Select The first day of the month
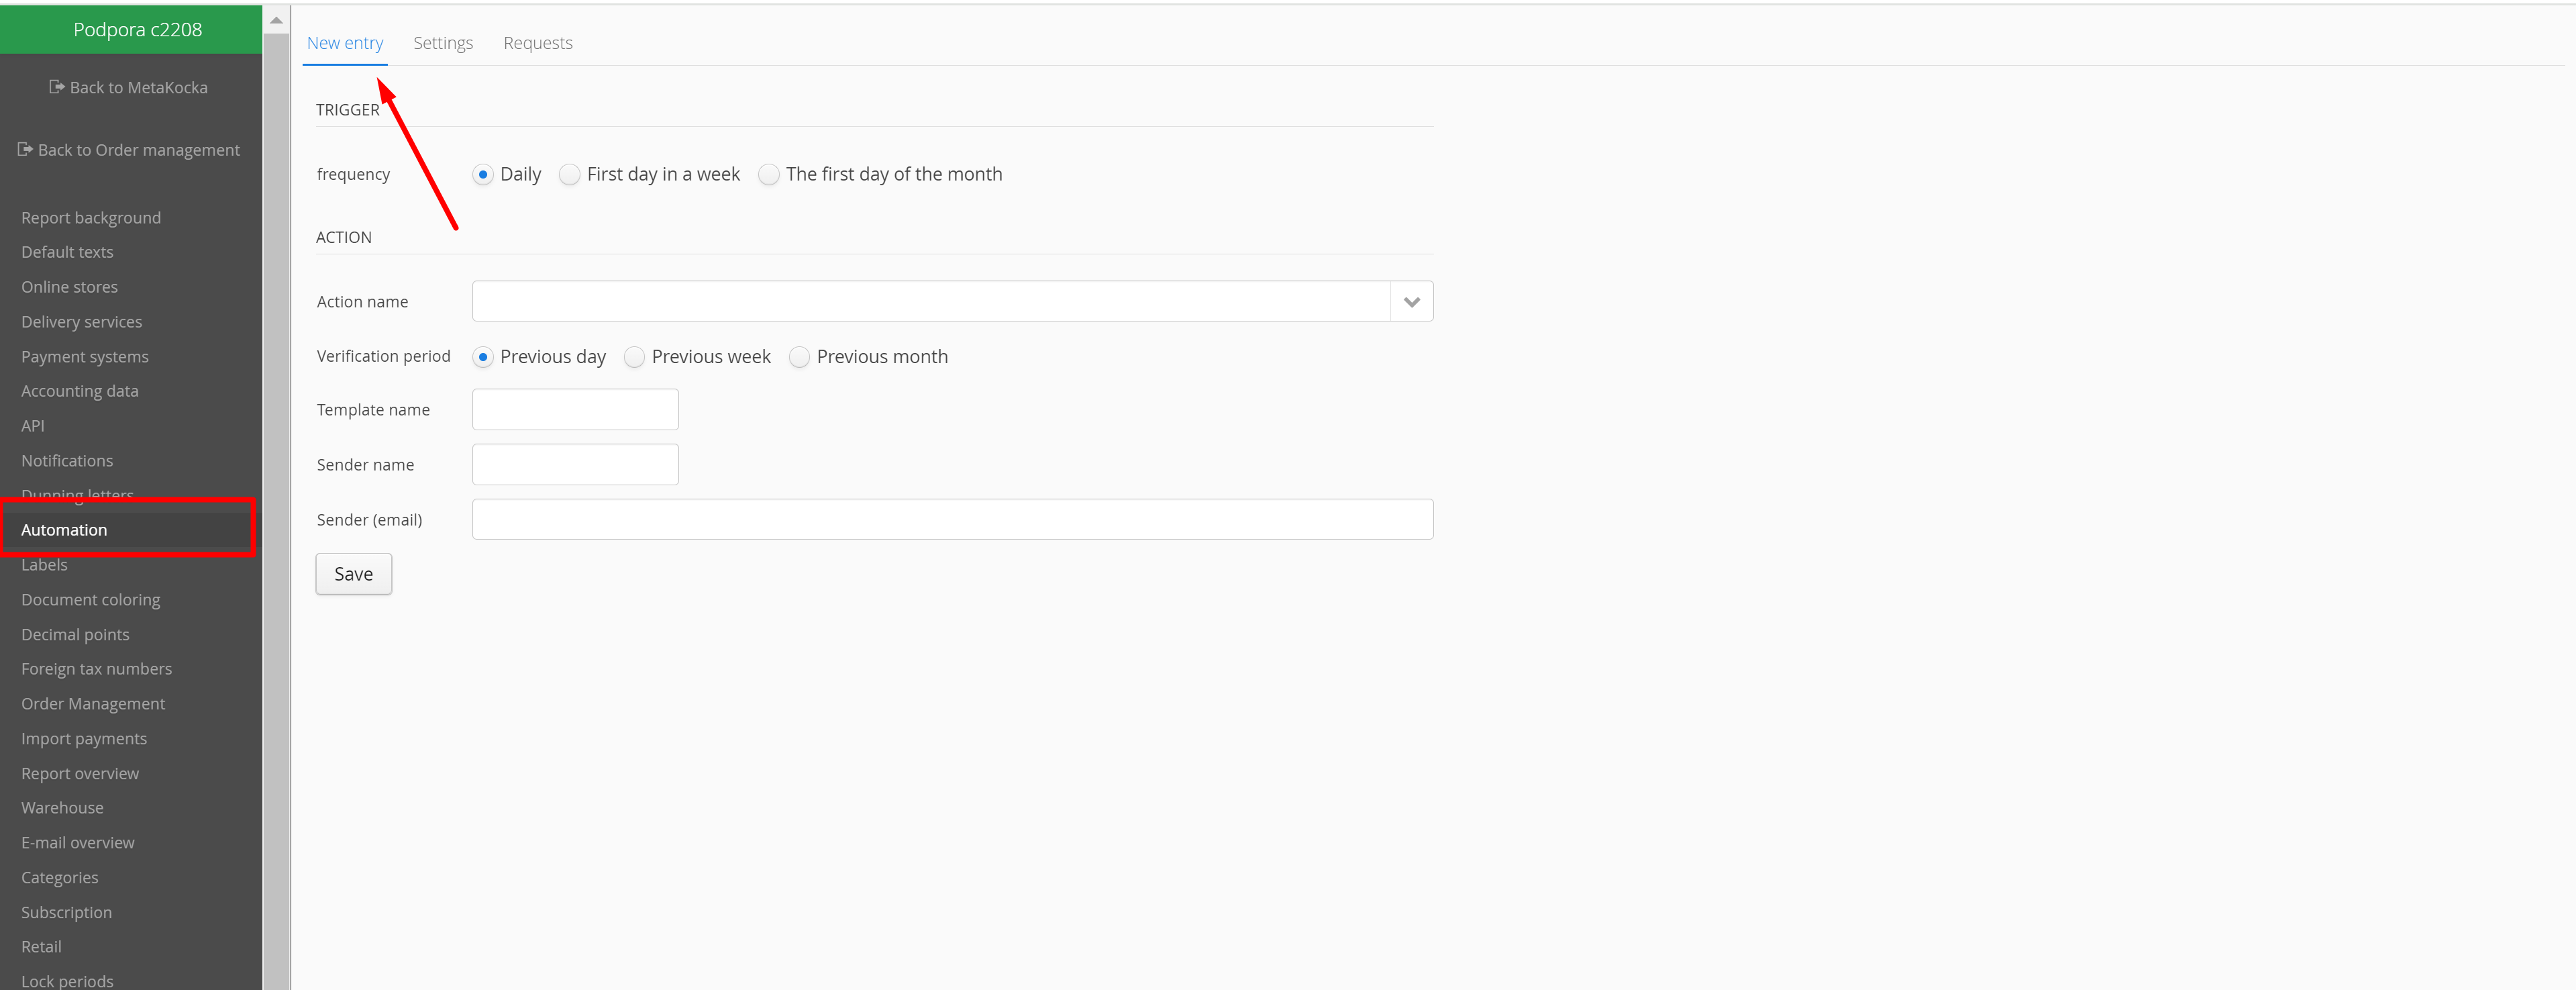 click(x=768, y=174)
